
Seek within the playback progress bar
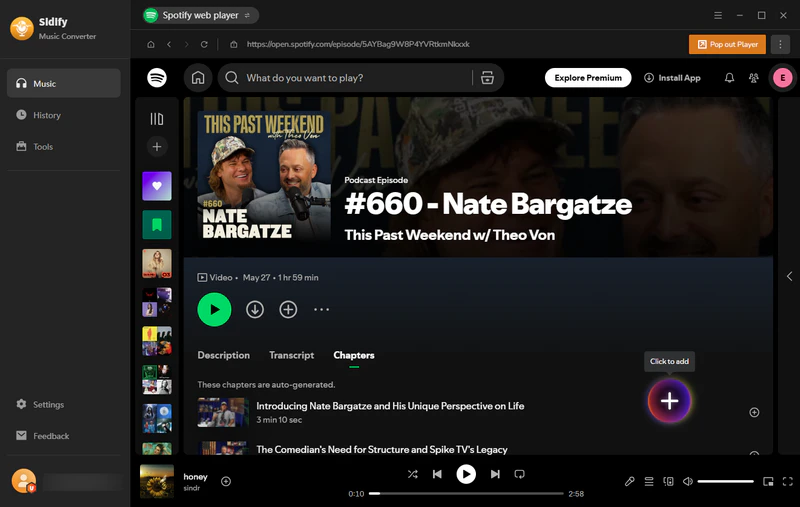[x=466, y=493]
